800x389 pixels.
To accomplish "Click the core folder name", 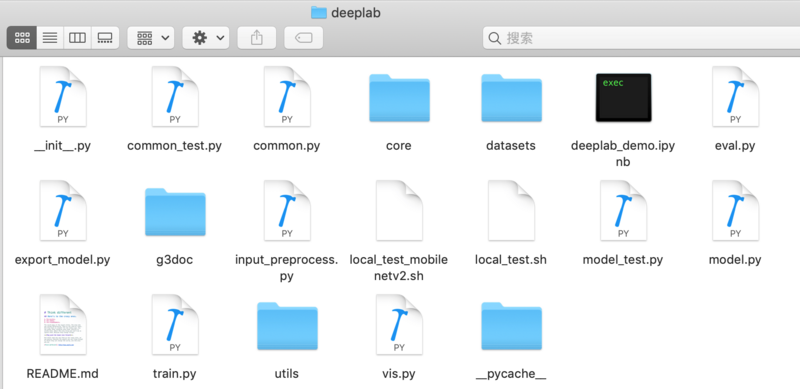I will pos(398,145).
